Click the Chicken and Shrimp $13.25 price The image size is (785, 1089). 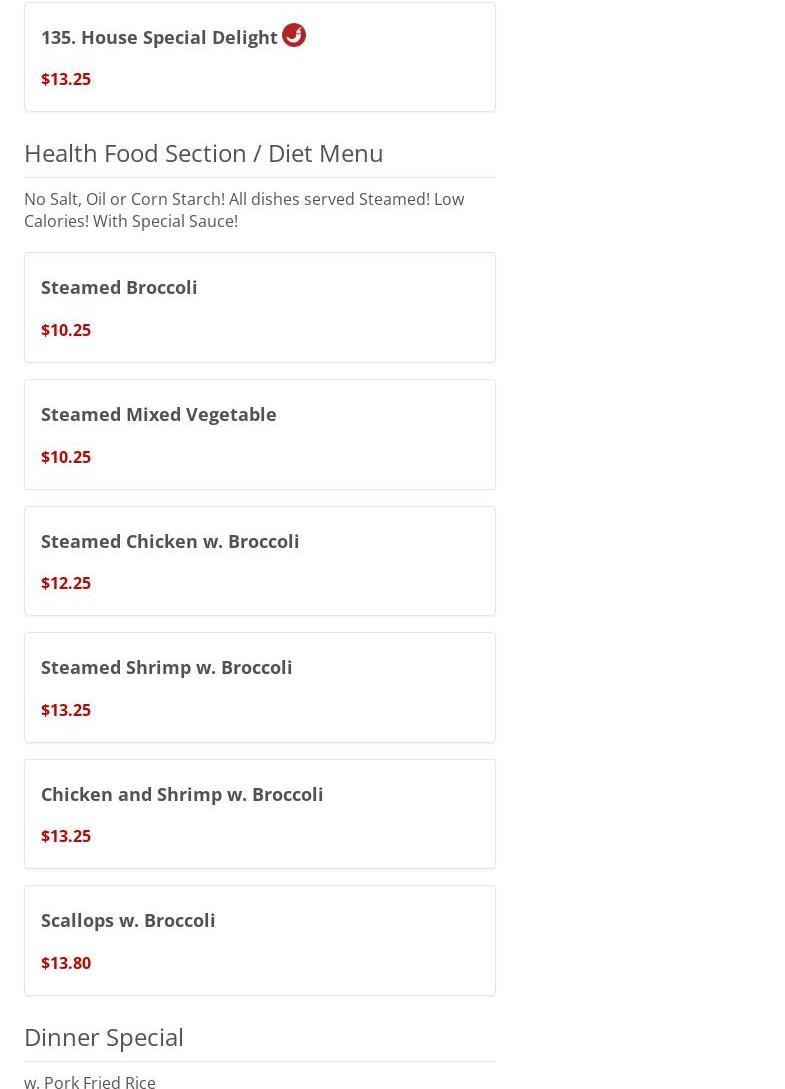(66, 836)
